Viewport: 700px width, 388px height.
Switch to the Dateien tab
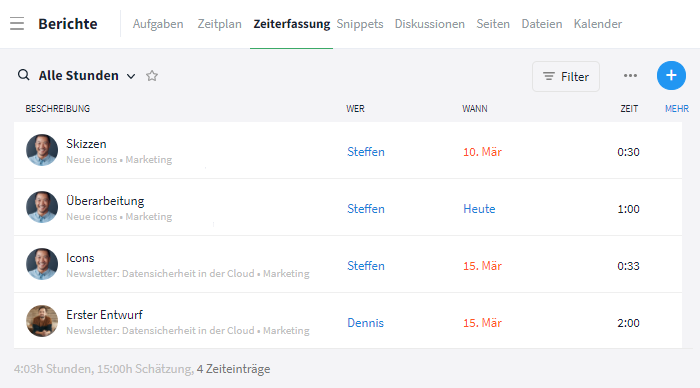point(542,24)
